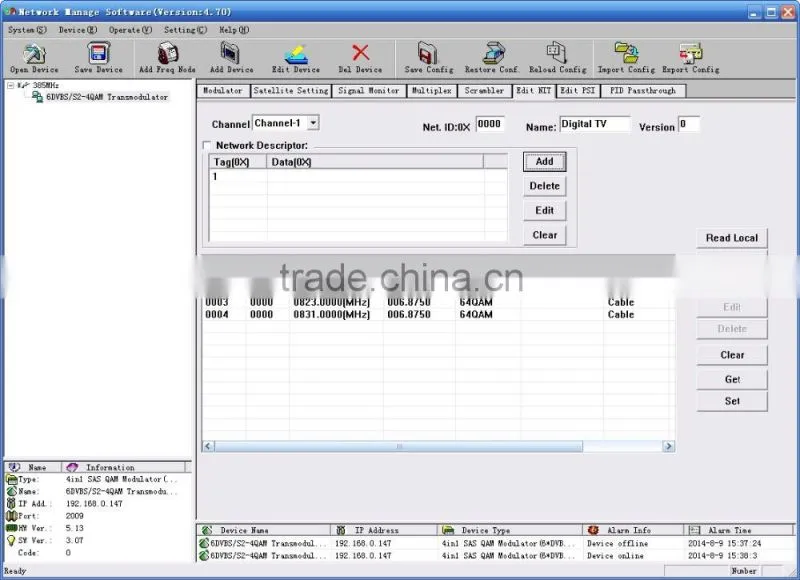This screenshot has width=800, height=580.
Task: Click the device icon of the offline alarm row
Action: point(204,543)
